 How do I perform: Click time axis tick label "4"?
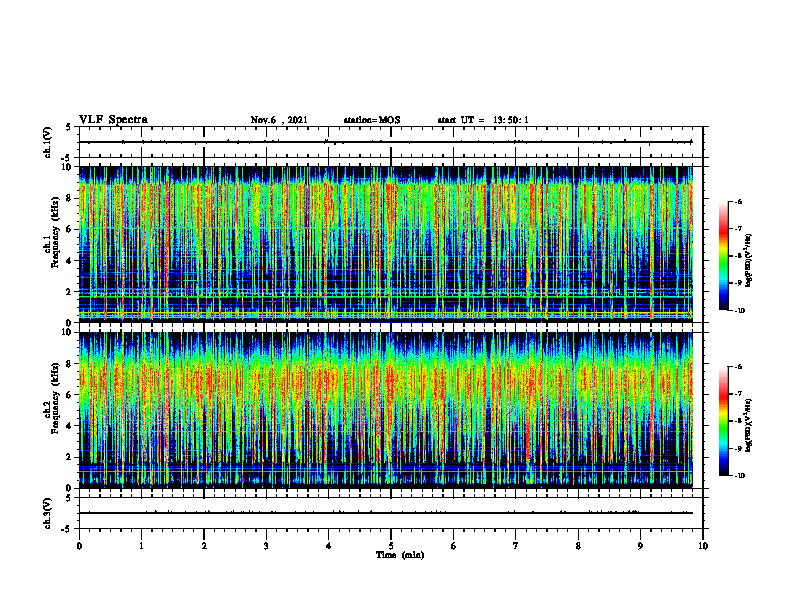pos(329,546)
